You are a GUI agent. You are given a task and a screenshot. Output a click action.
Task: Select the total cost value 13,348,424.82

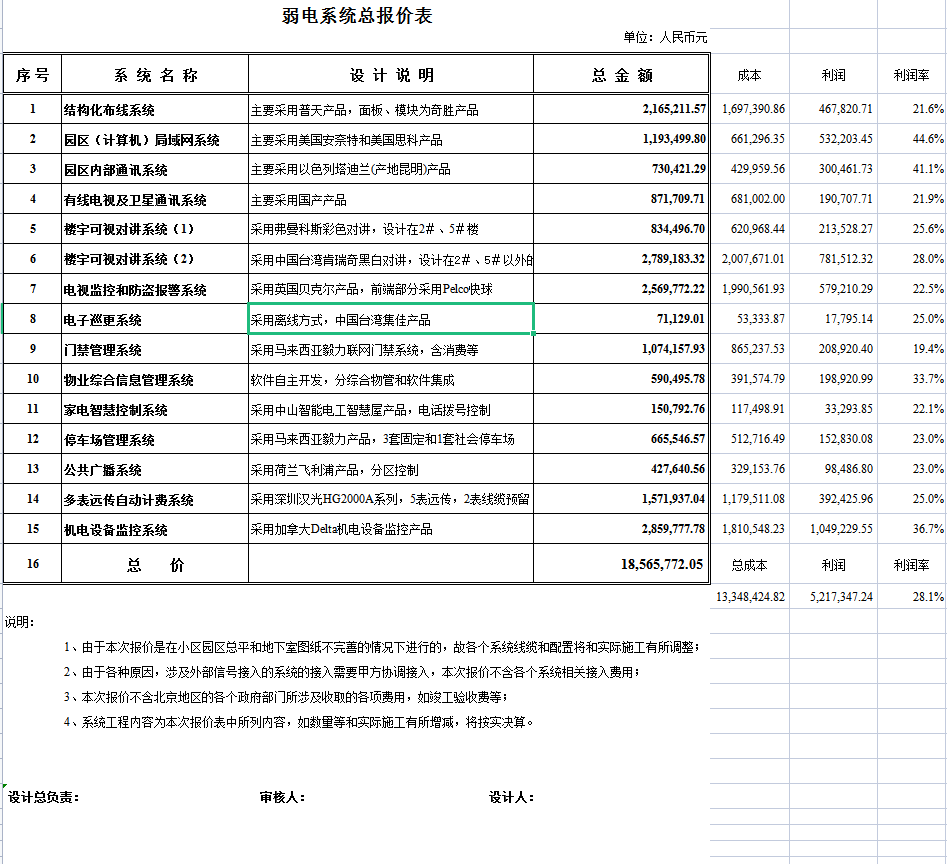pyautogui.click(x=749, y=597)
